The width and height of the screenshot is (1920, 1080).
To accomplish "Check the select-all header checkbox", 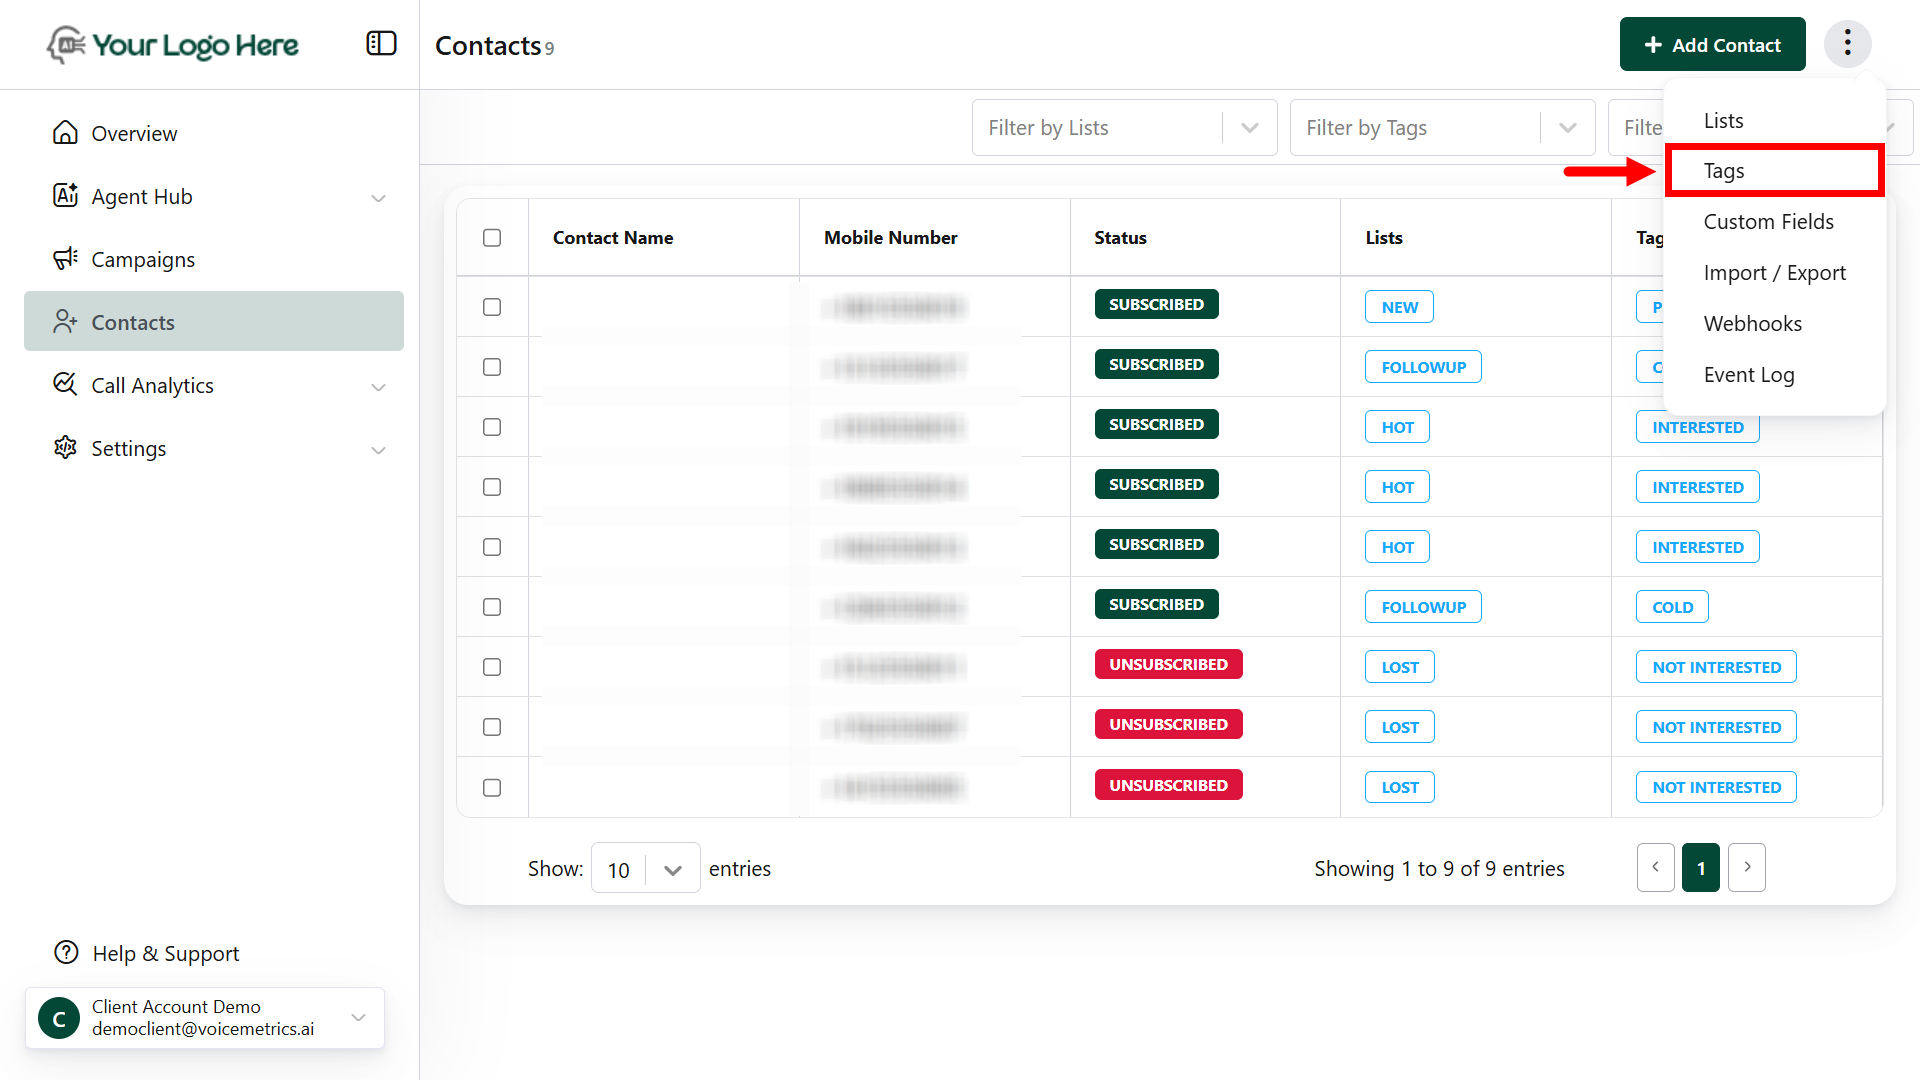I will (x=492, y=238).
